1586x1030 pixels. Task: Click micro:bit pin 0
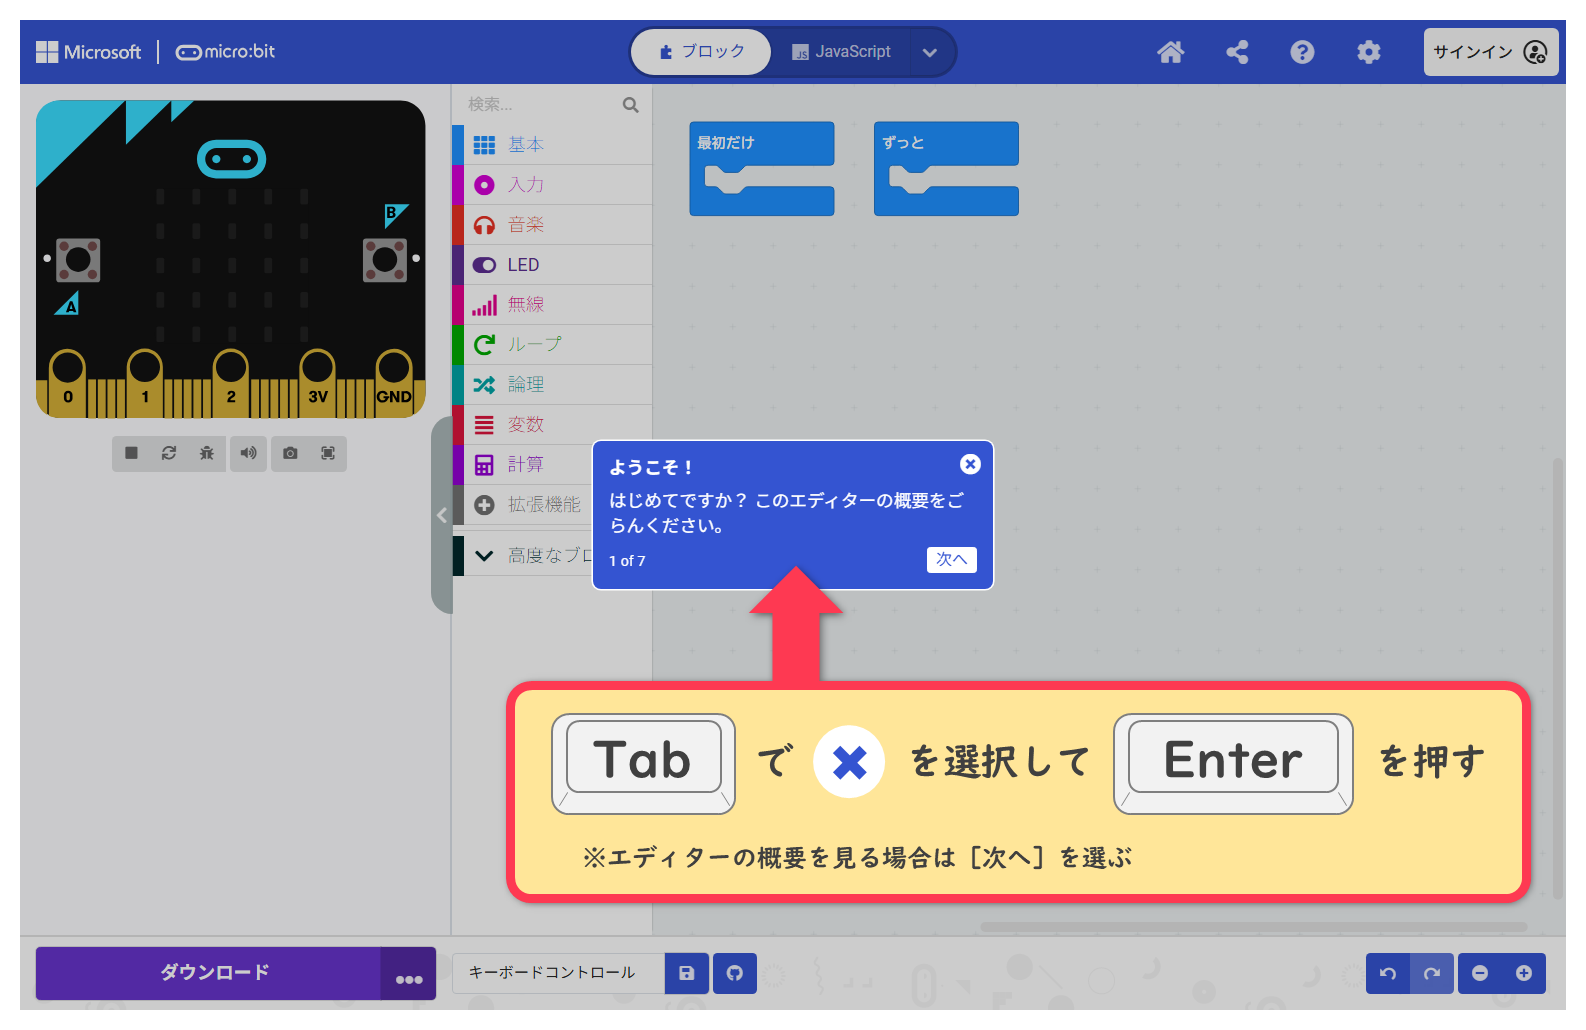click(x=68, y=383)
